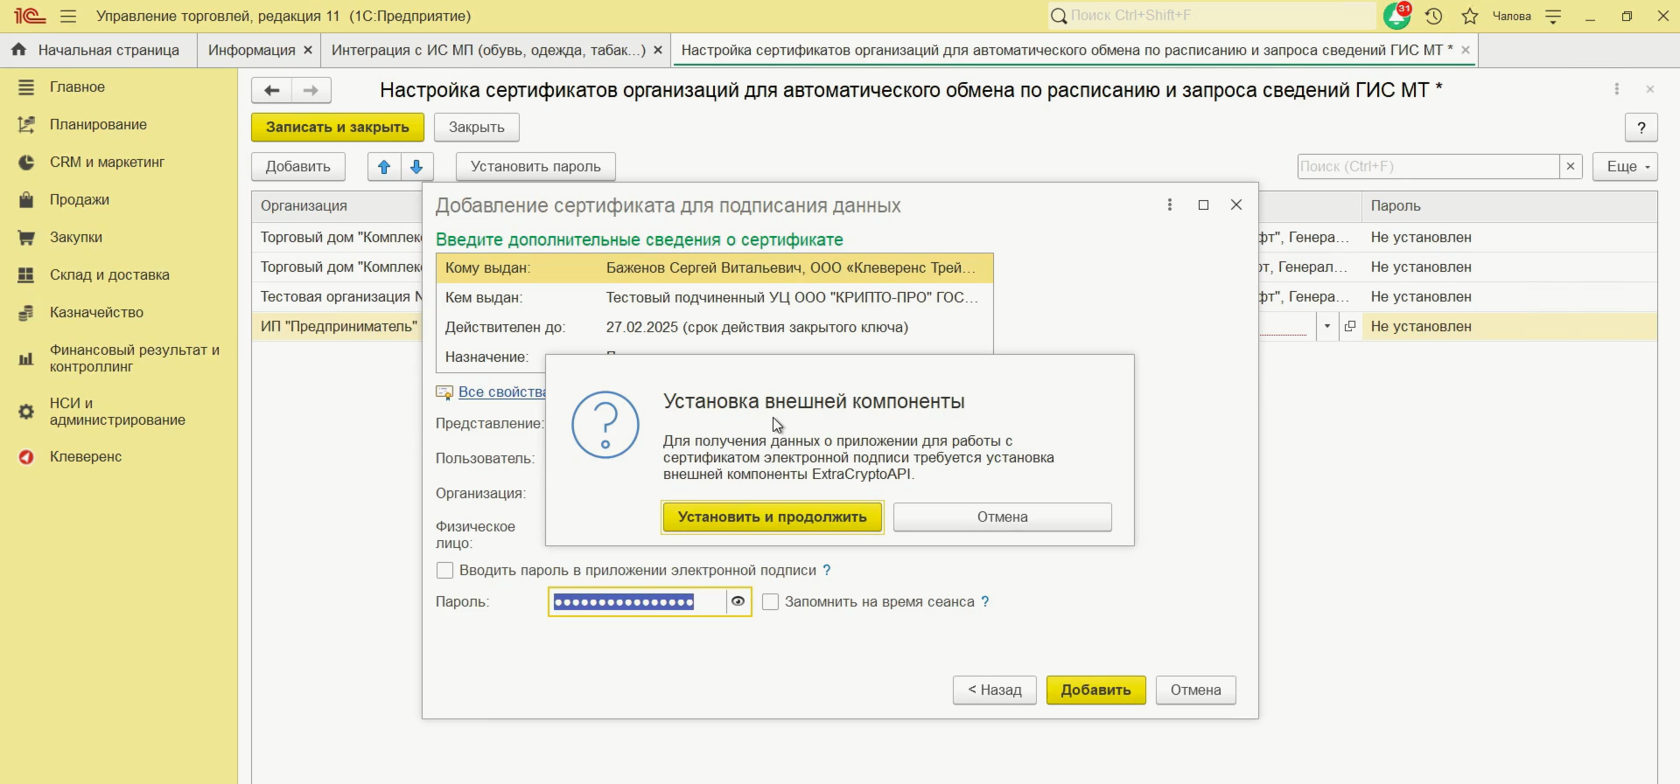
Task: Expand the Еще dropdown menu
Action: [x=1627, y=166]
